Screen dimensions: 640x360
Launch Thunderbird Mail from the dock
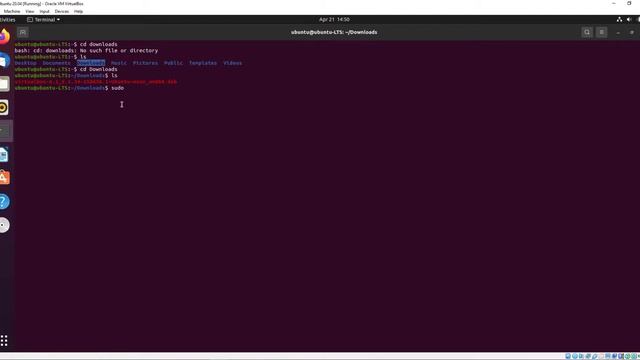4,60
